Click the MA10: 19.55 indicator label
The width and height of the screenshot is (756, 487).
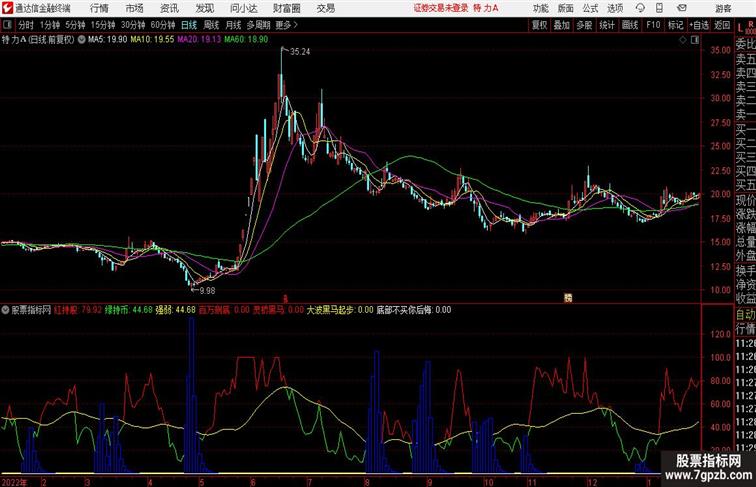click(x=152, y=40)
